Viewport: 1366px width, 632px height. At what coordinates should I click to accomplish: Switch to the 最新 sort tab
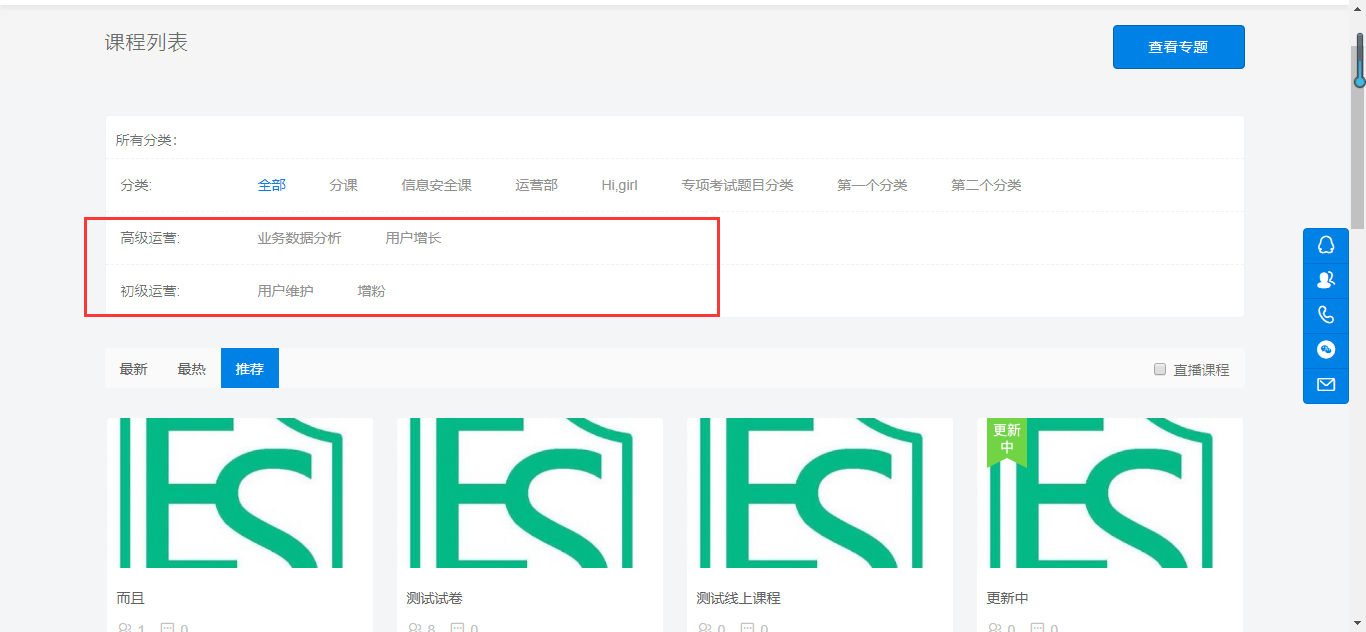click(x=133, y=369)
